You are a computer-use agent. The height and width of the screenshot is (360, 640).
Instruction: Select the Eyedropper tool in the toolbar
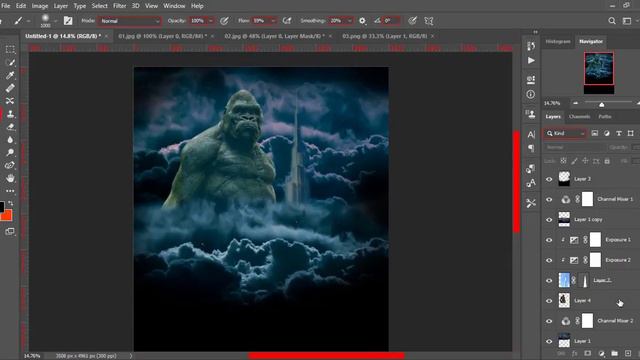10,75
